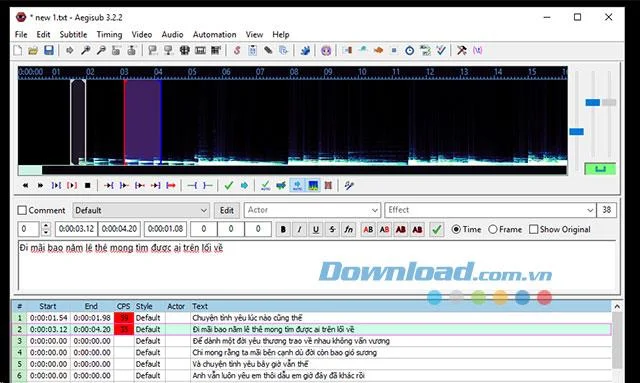This screenshot has height=383, width=640.
Task: Apply underline with U button
Action: pyautogui.click(x=316, y=229)
